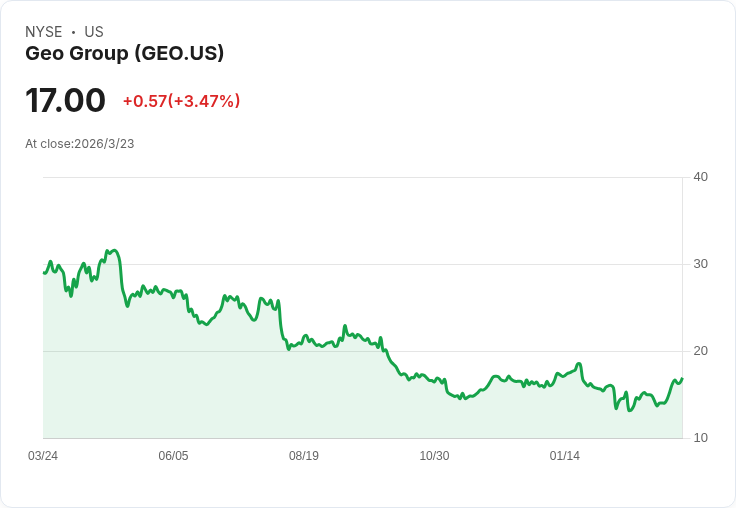
Task: Click the At close:2026/3/23 timestamp
Action: (80, 144)
